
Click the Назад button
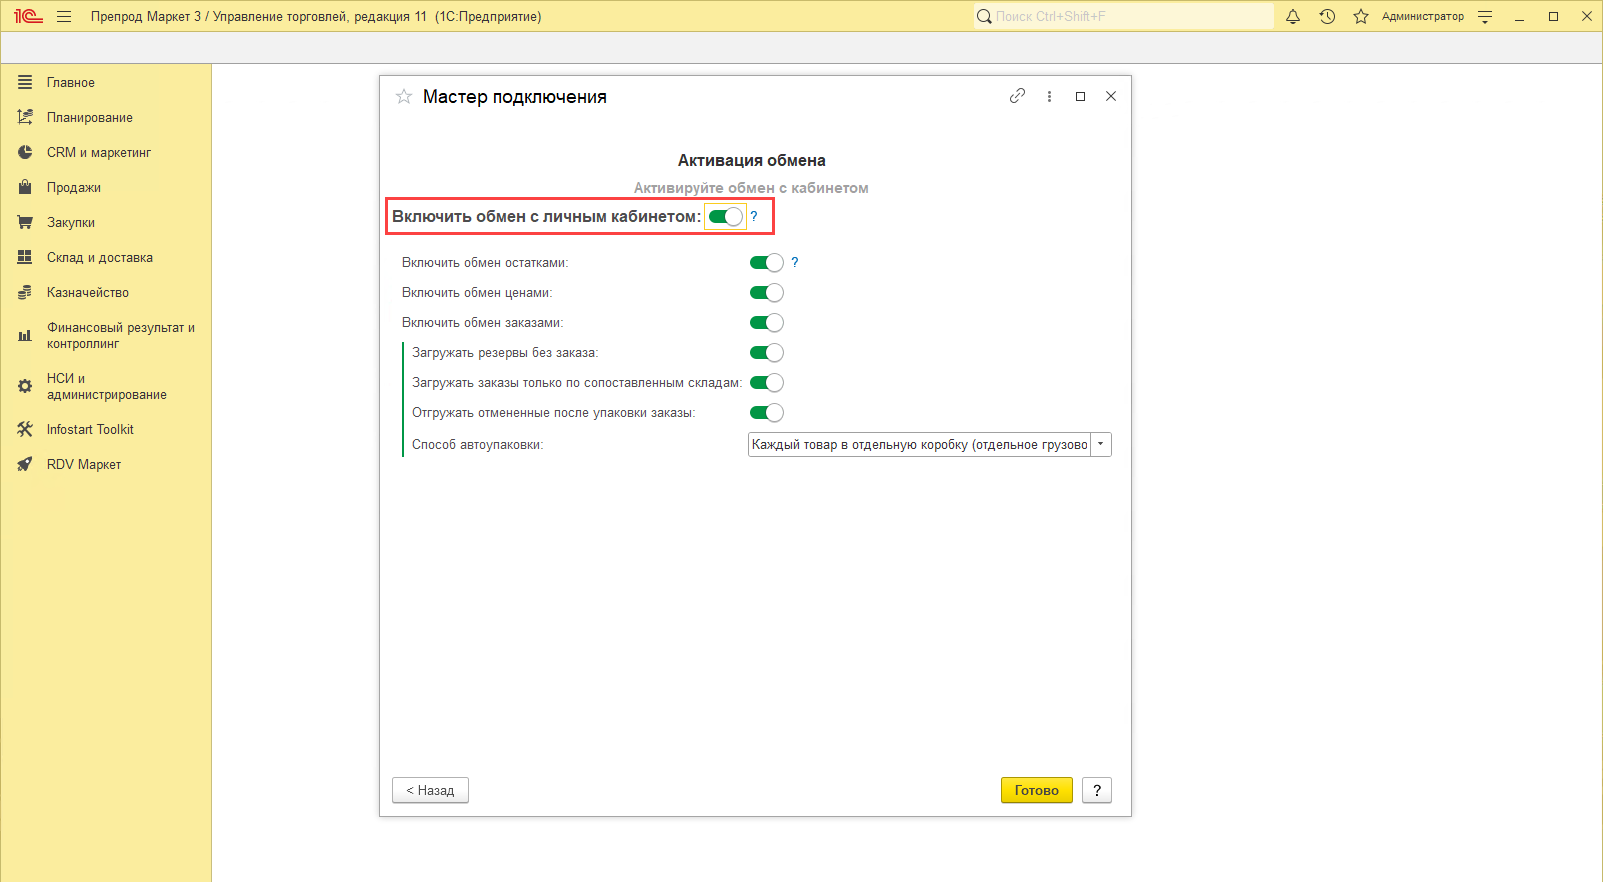click(x=430, y=790)
